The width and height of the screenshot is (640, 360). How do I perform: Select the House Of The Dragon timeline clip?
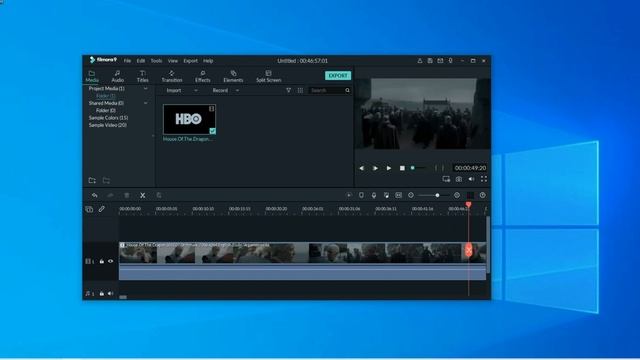pyautogui.click(x=302, y=261)
